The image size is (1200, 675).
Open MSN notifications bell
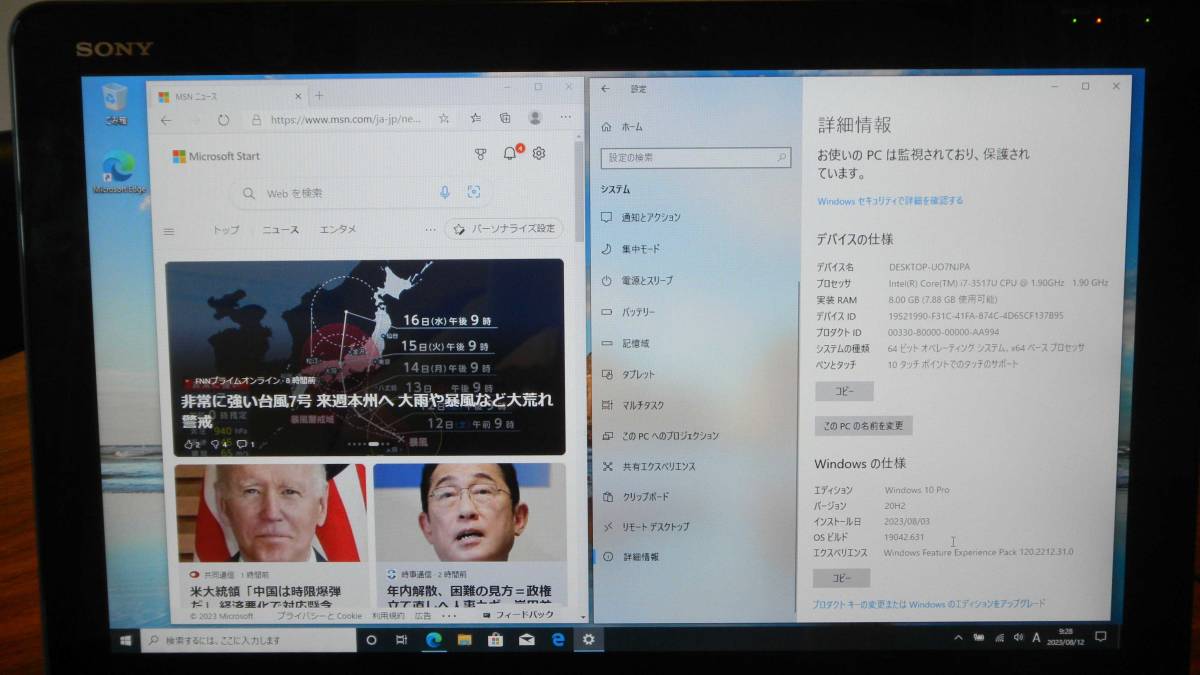(x=510, y=153)
